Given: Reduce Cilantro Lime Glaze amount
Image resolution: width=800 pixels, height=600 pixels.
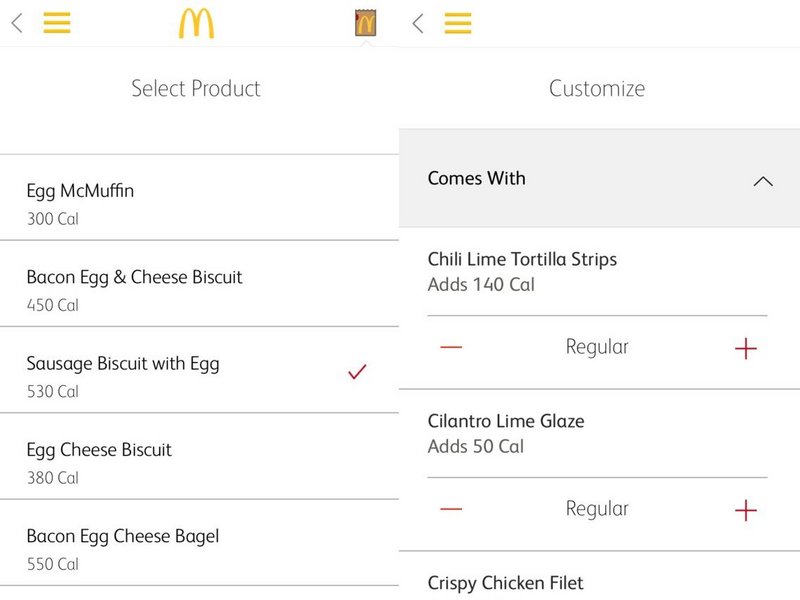Looking at the screenshot, I should click(x=451, y=509).
